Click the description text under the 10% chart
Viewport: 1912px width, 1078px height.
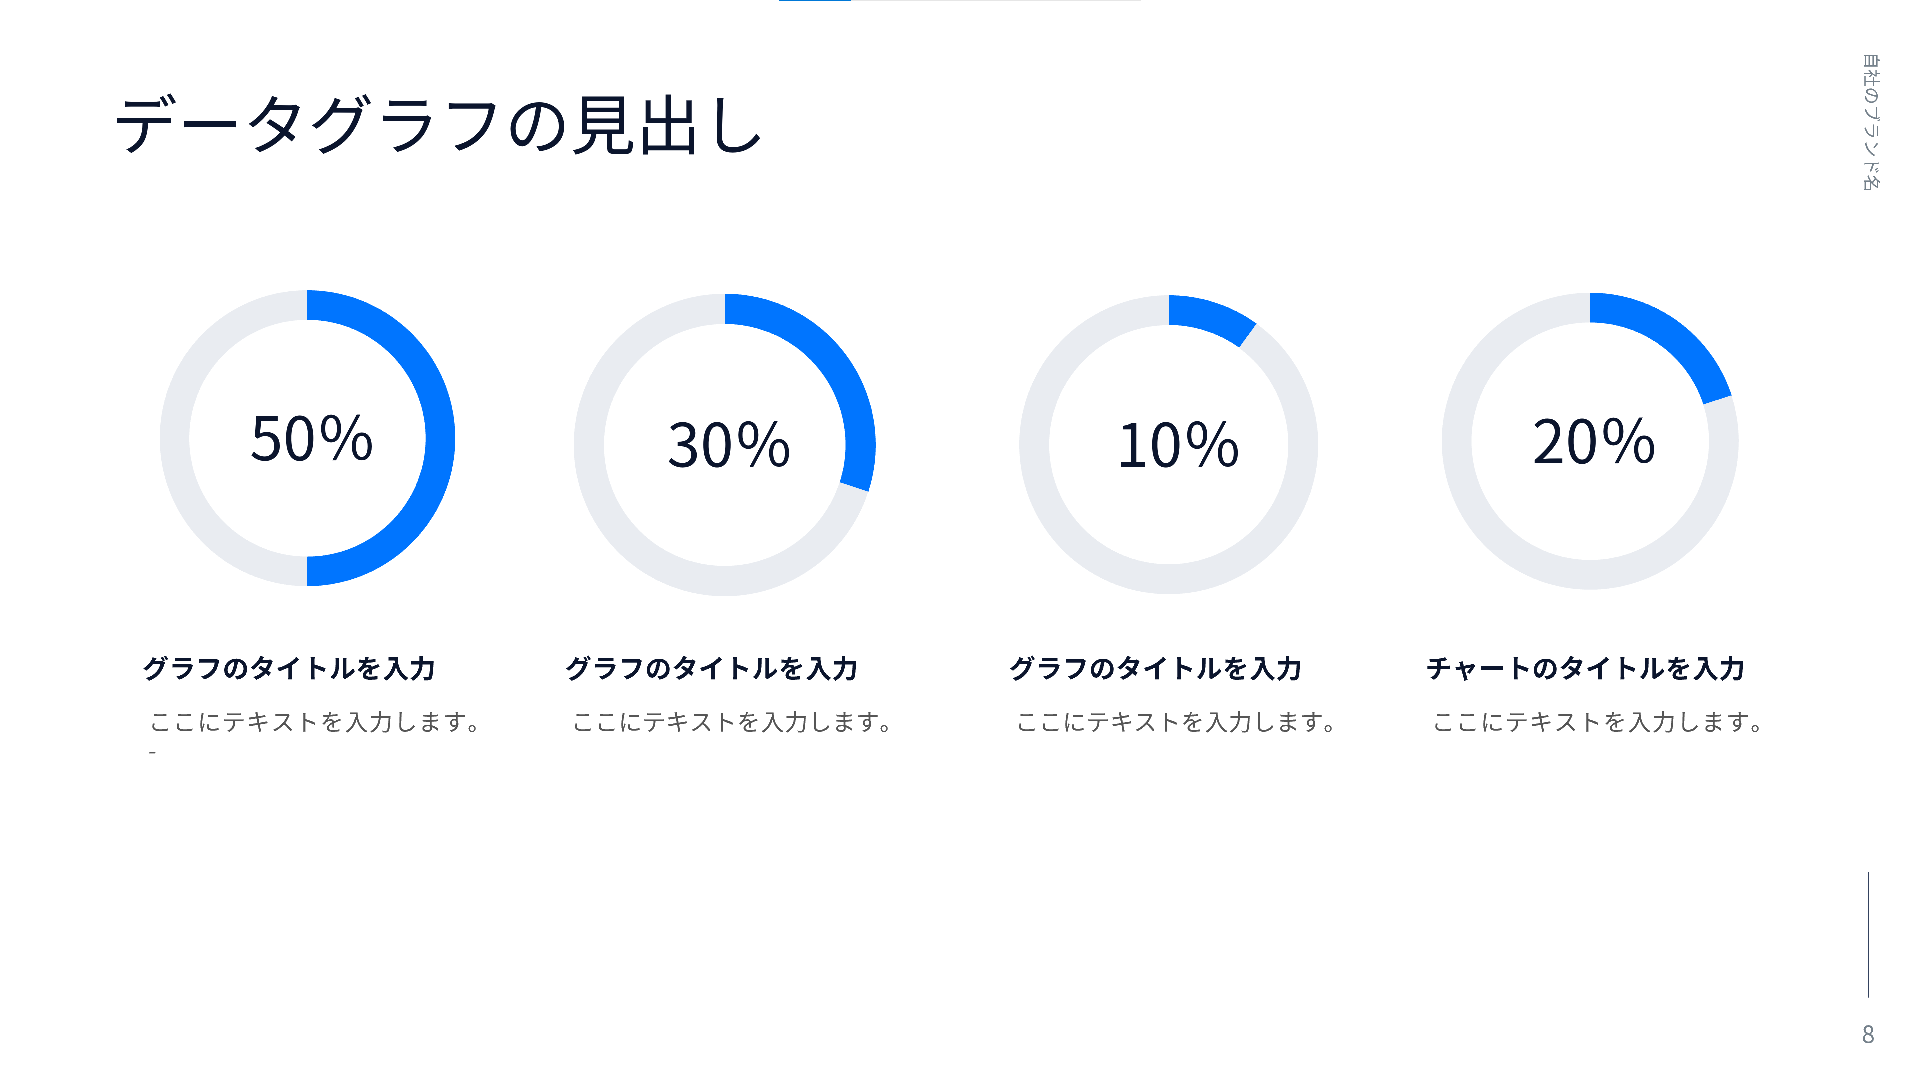1177,722
